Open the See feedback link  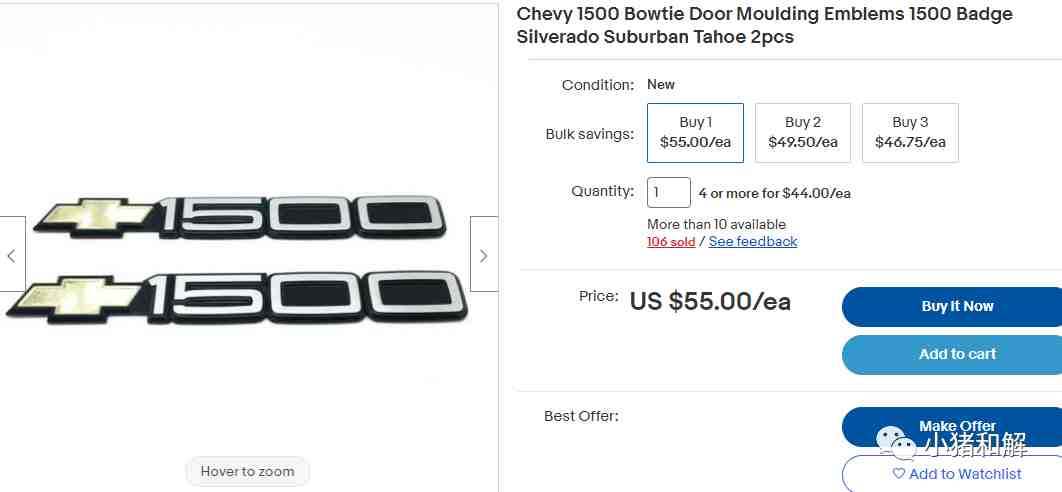[x=753, y=242]
